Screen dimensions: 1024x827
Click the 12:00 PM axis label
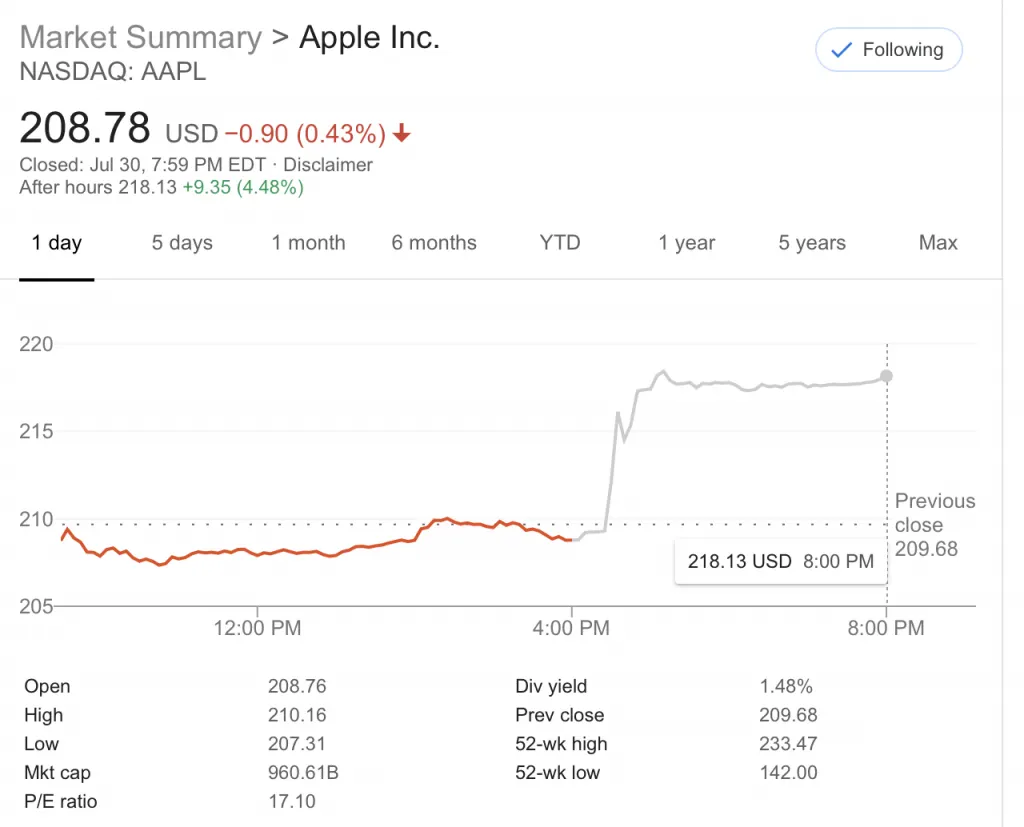point(258,628)
